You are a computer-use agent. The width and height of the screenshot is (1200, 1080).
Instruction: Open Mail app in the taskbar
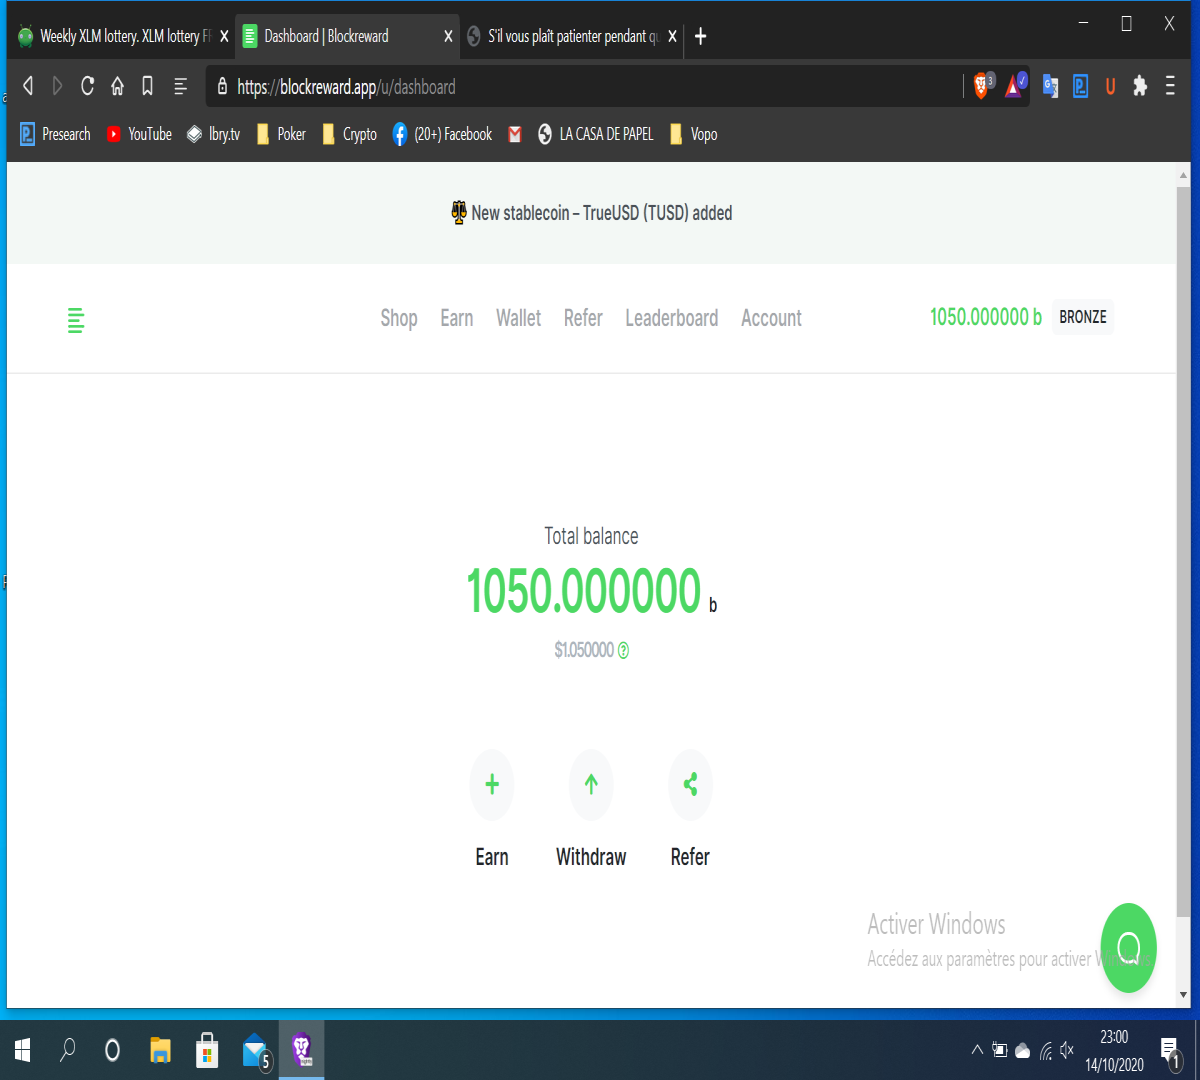[x=255, y=1050]
